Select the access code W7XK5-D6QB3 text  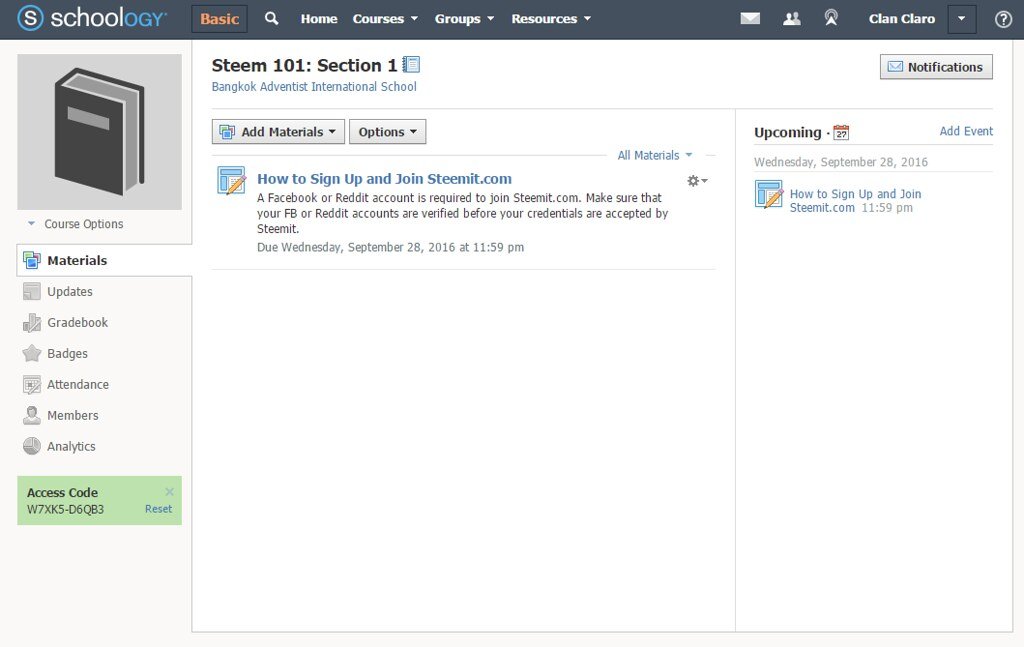[65, 509]
